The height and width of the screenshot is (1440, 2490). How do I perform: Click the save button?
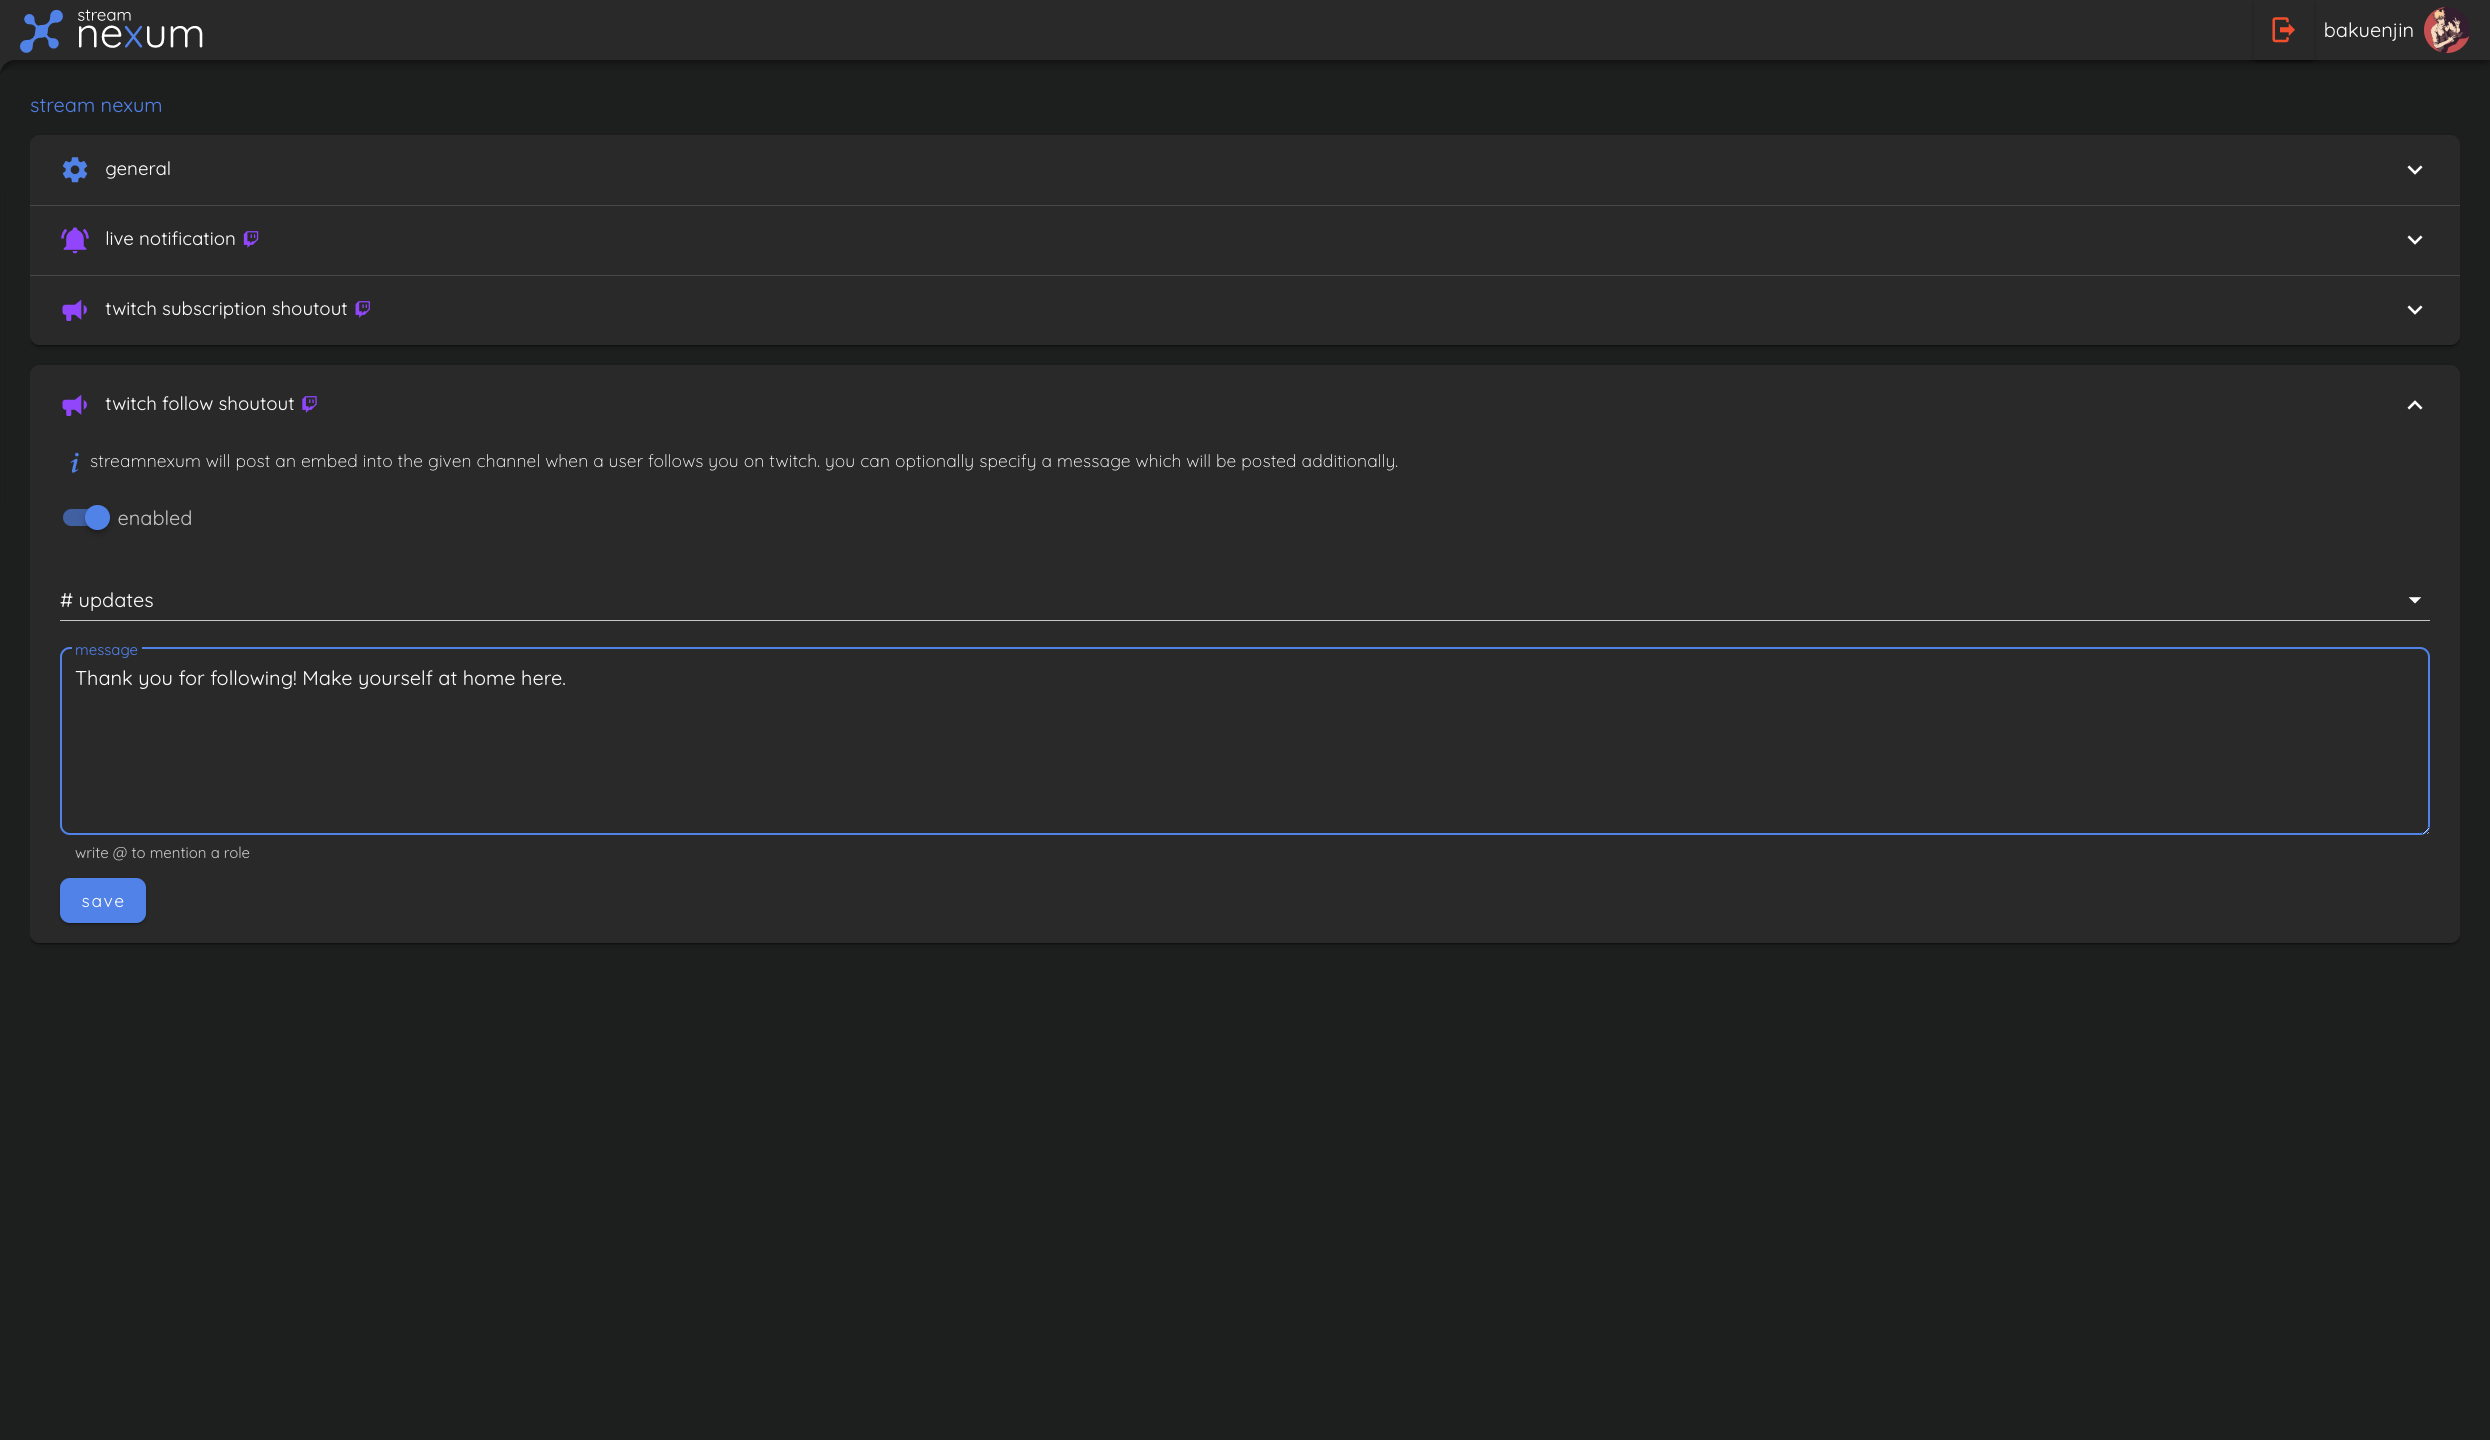tap(102, 900)
